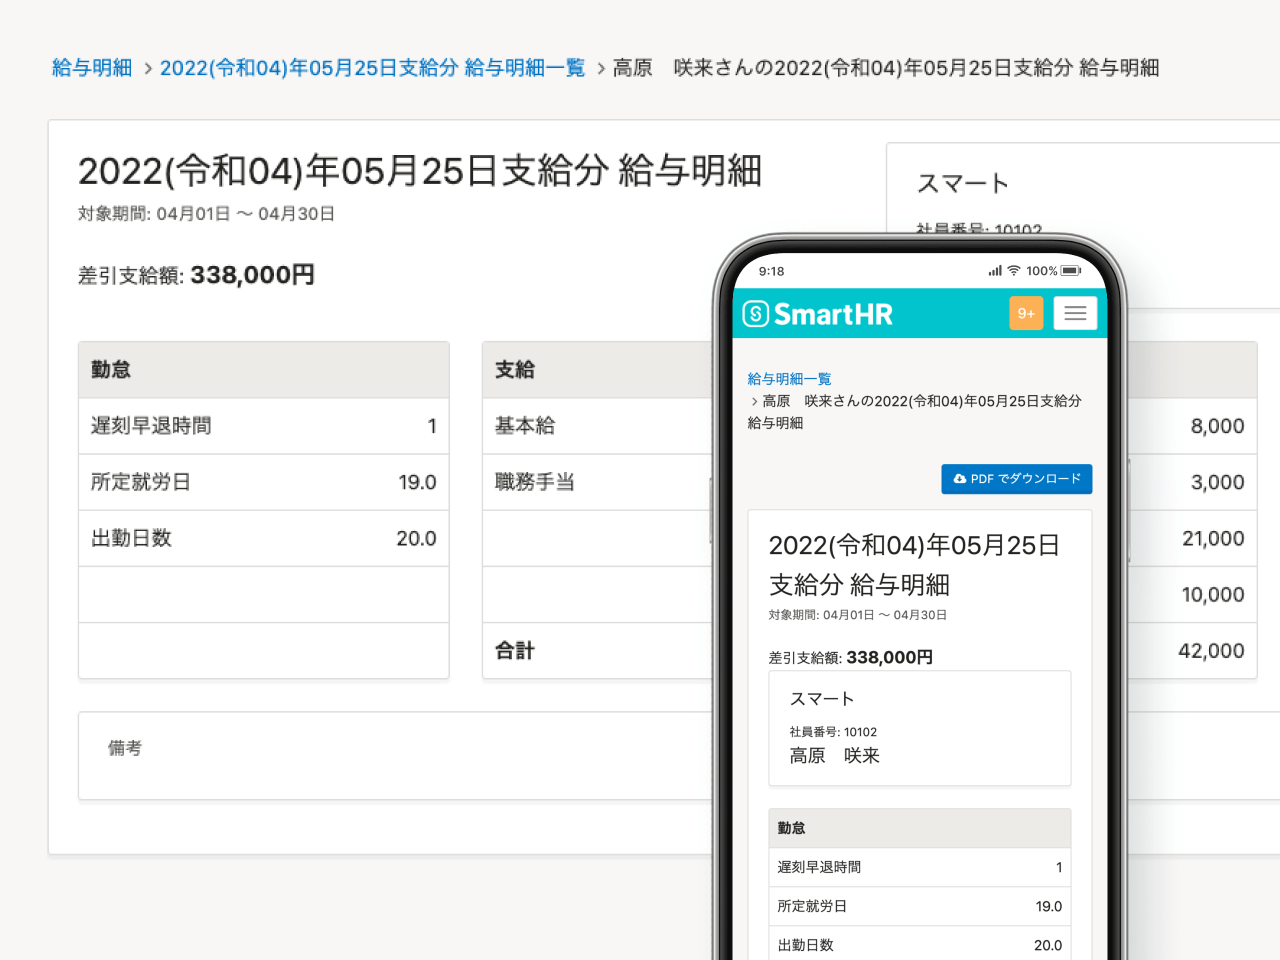Click the 給与明細一覧 link on the phone screen
Screen dimensions: 1280x960
[x=790, y=379]
